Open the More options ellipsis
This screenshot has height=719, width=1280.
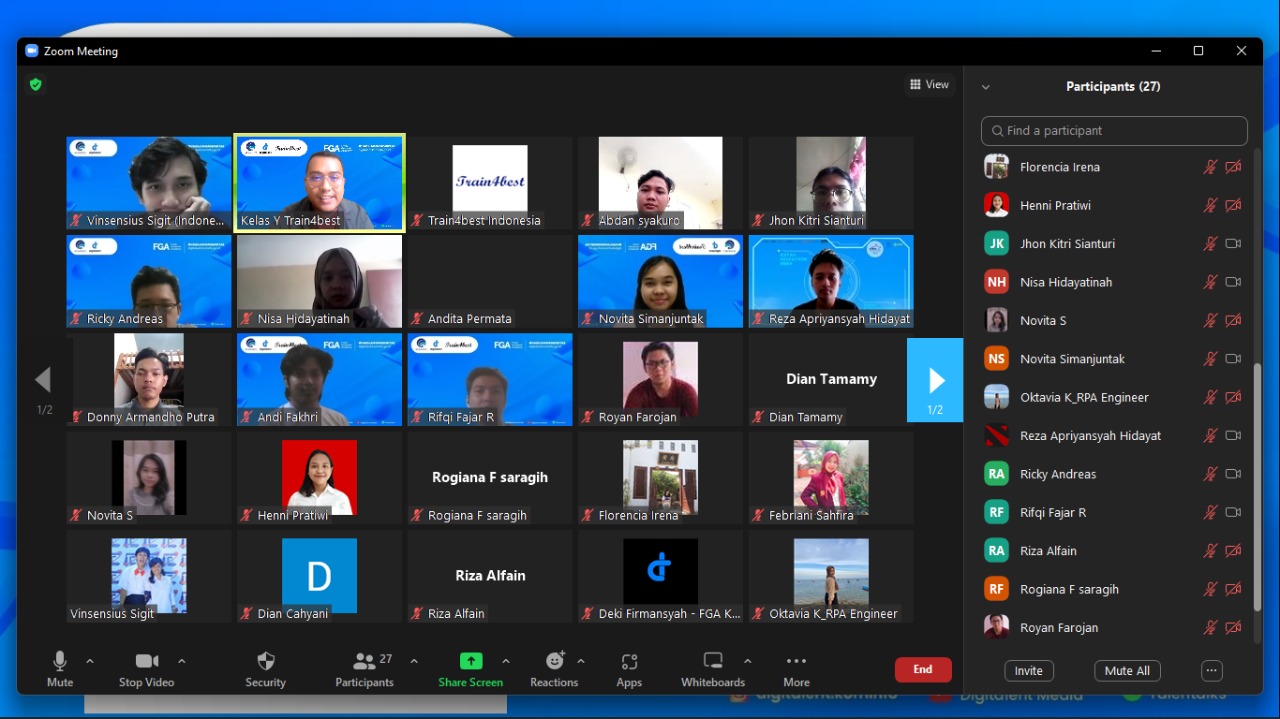(x=796, y=662)
